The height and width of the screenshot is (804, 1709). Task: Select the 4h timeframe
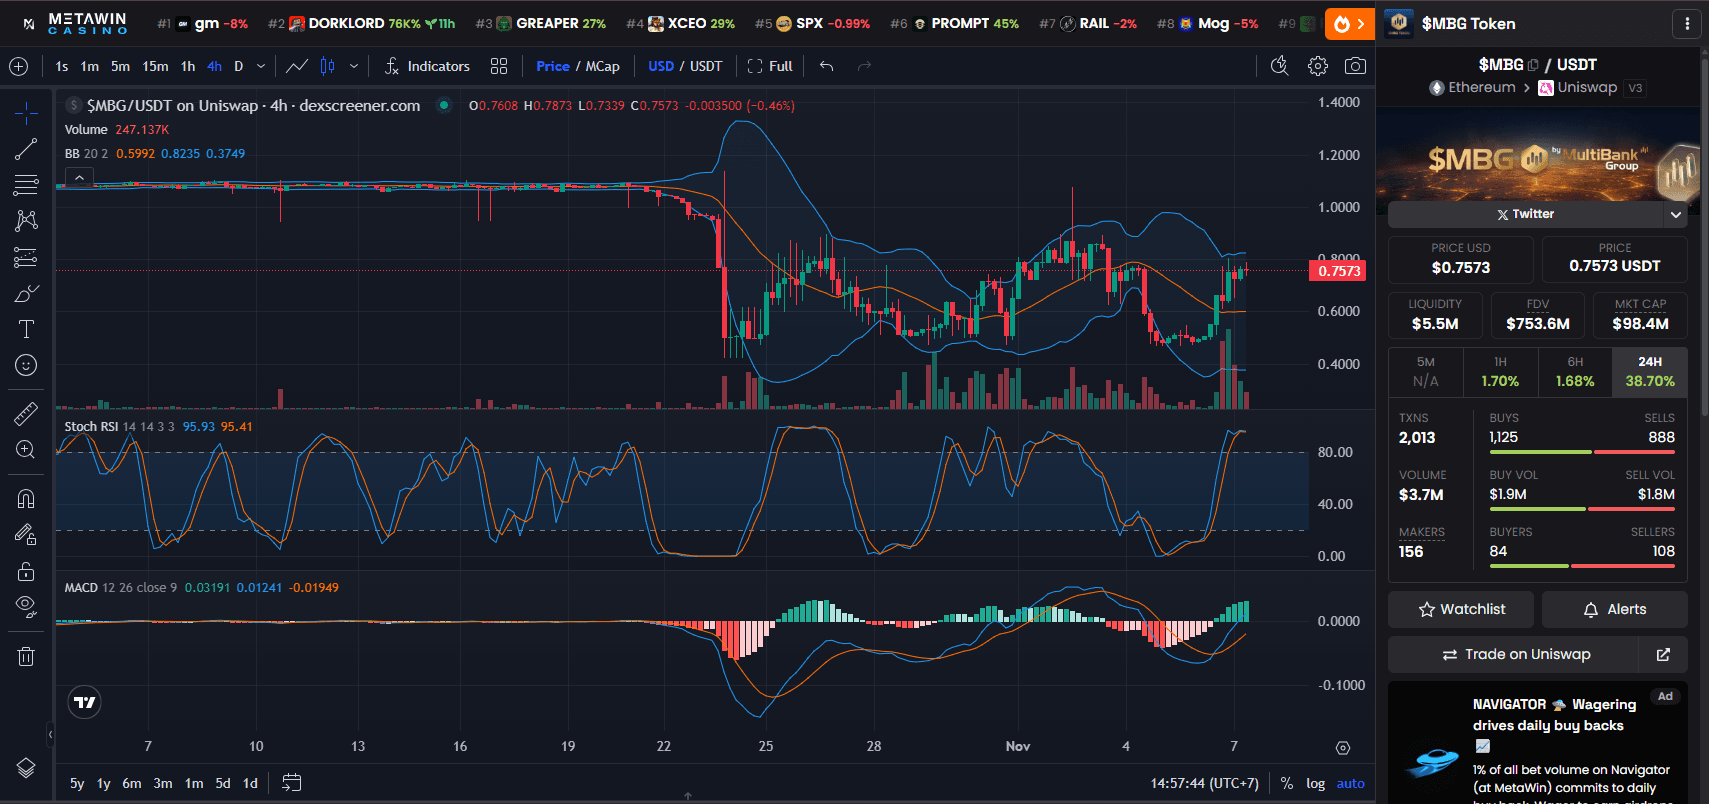point(214,66)
